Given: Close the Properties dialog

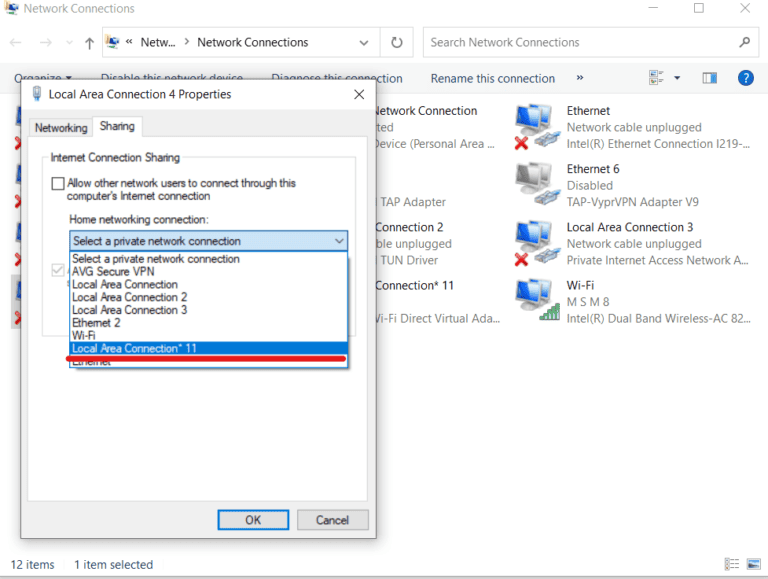Looking at the screenshot, I should [359, 94].
